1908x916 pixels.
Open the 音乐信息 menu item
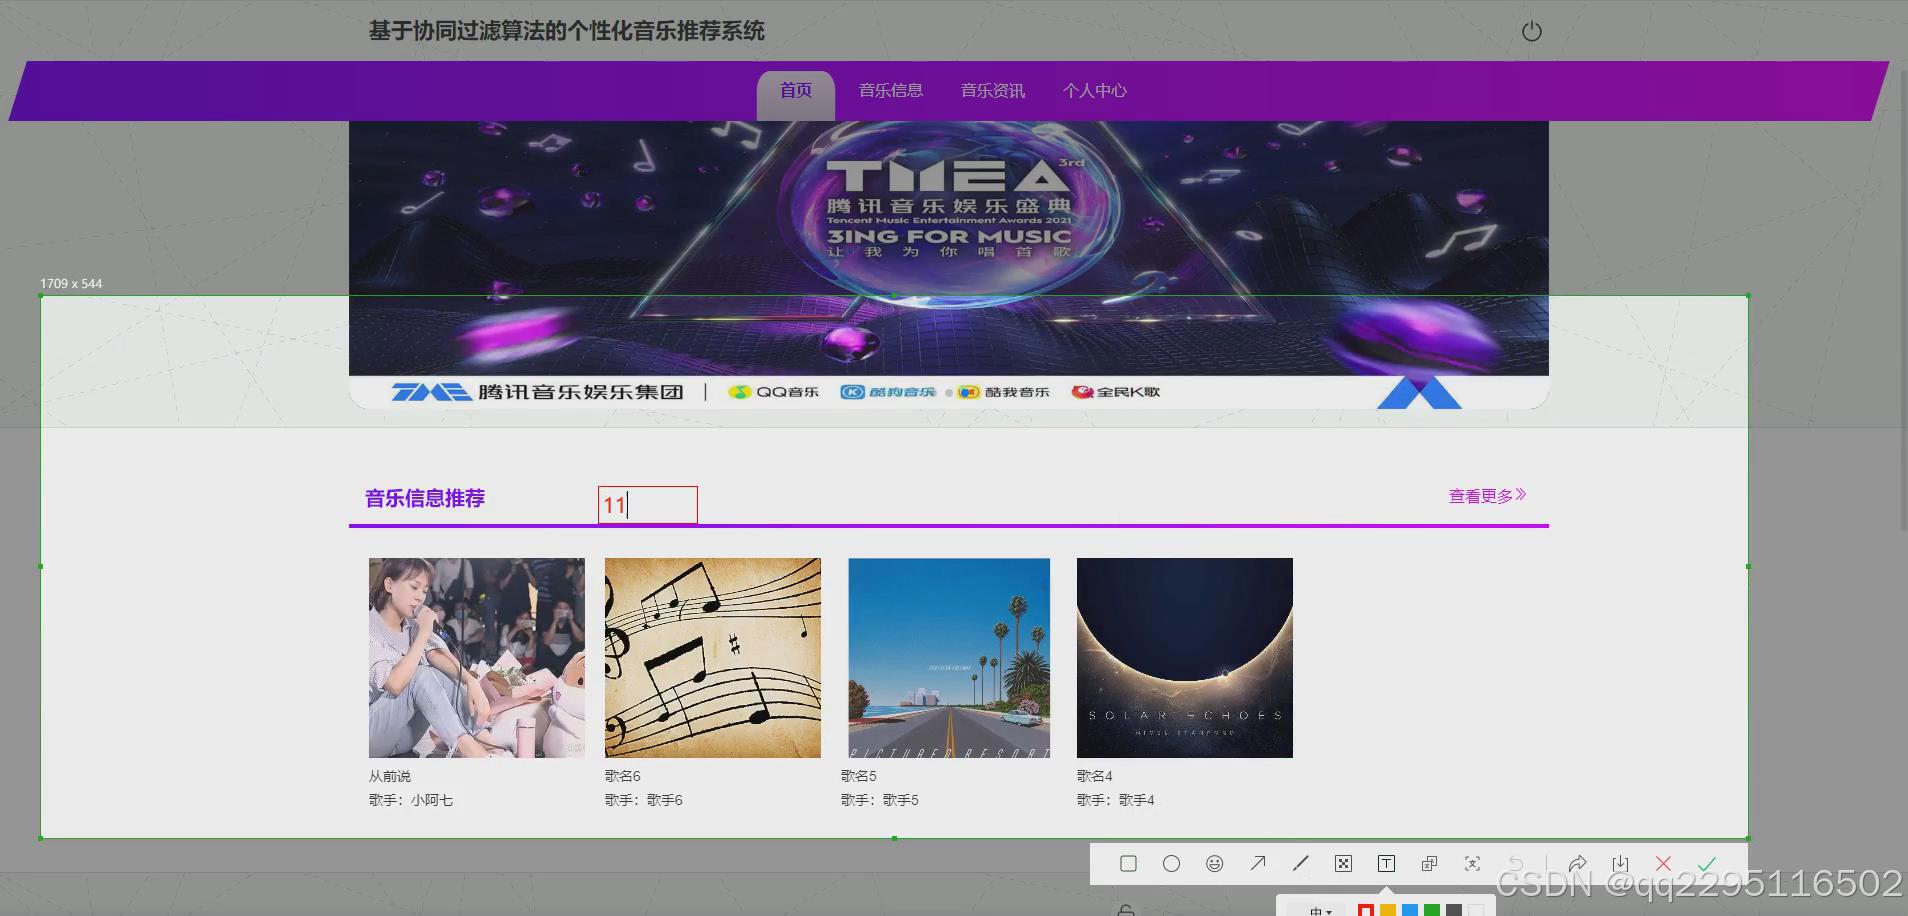point(891,91)
